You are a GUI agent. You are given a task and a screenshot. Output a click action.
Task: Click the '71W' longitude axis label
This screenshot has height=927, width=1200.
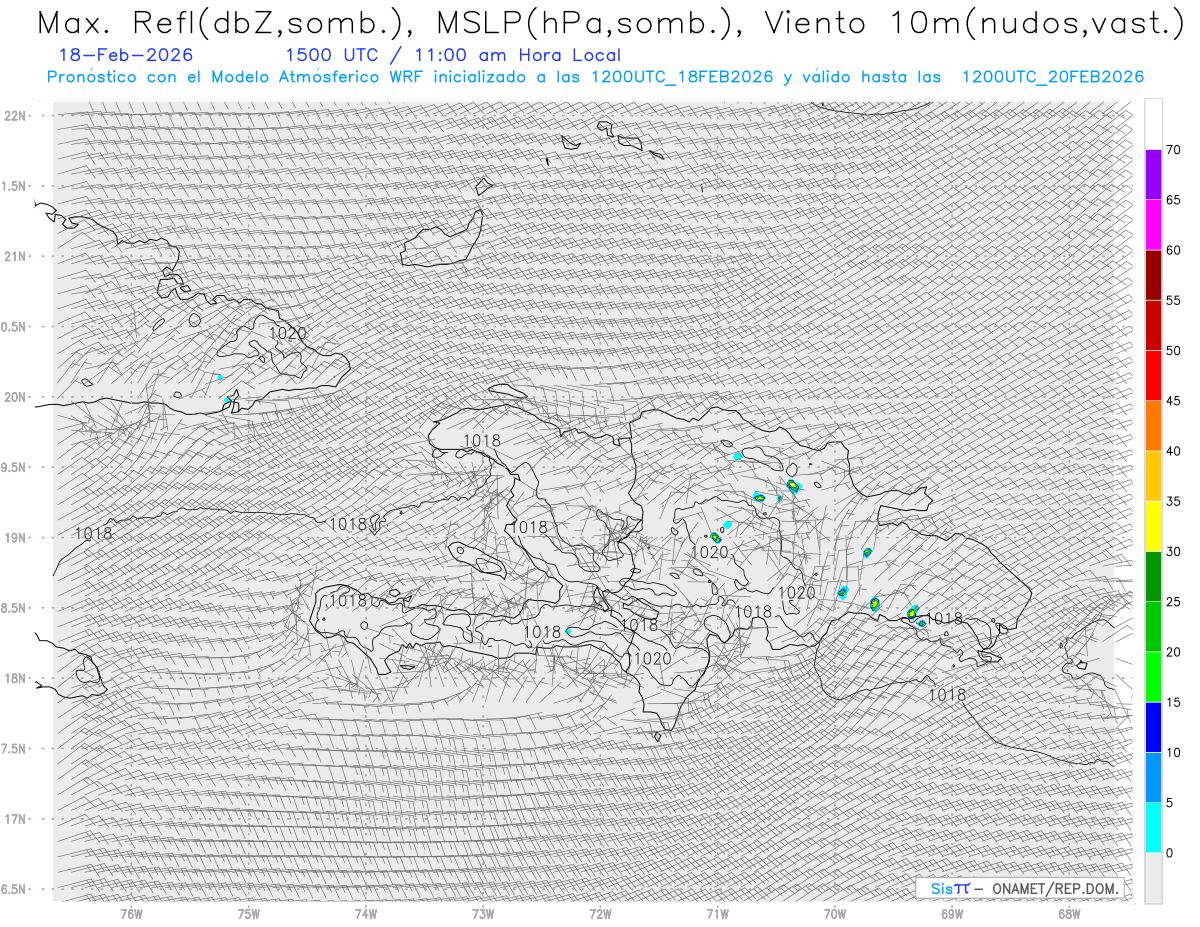point(717,913)
